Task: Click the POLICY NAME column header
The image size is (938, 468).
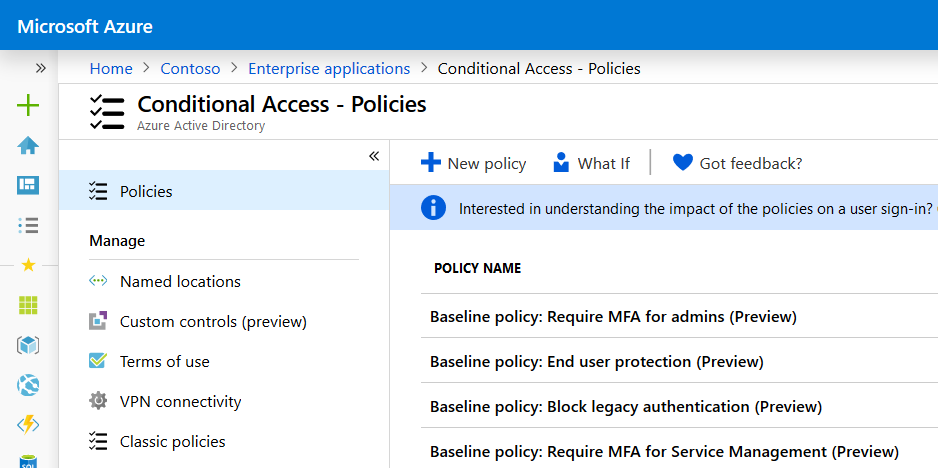Action: pyautogui.click(x=477, y=268)
